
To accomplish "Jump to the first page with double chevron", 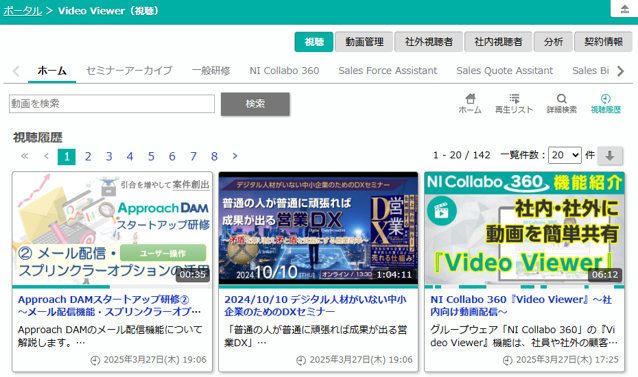I will click(x=24, y=156).
